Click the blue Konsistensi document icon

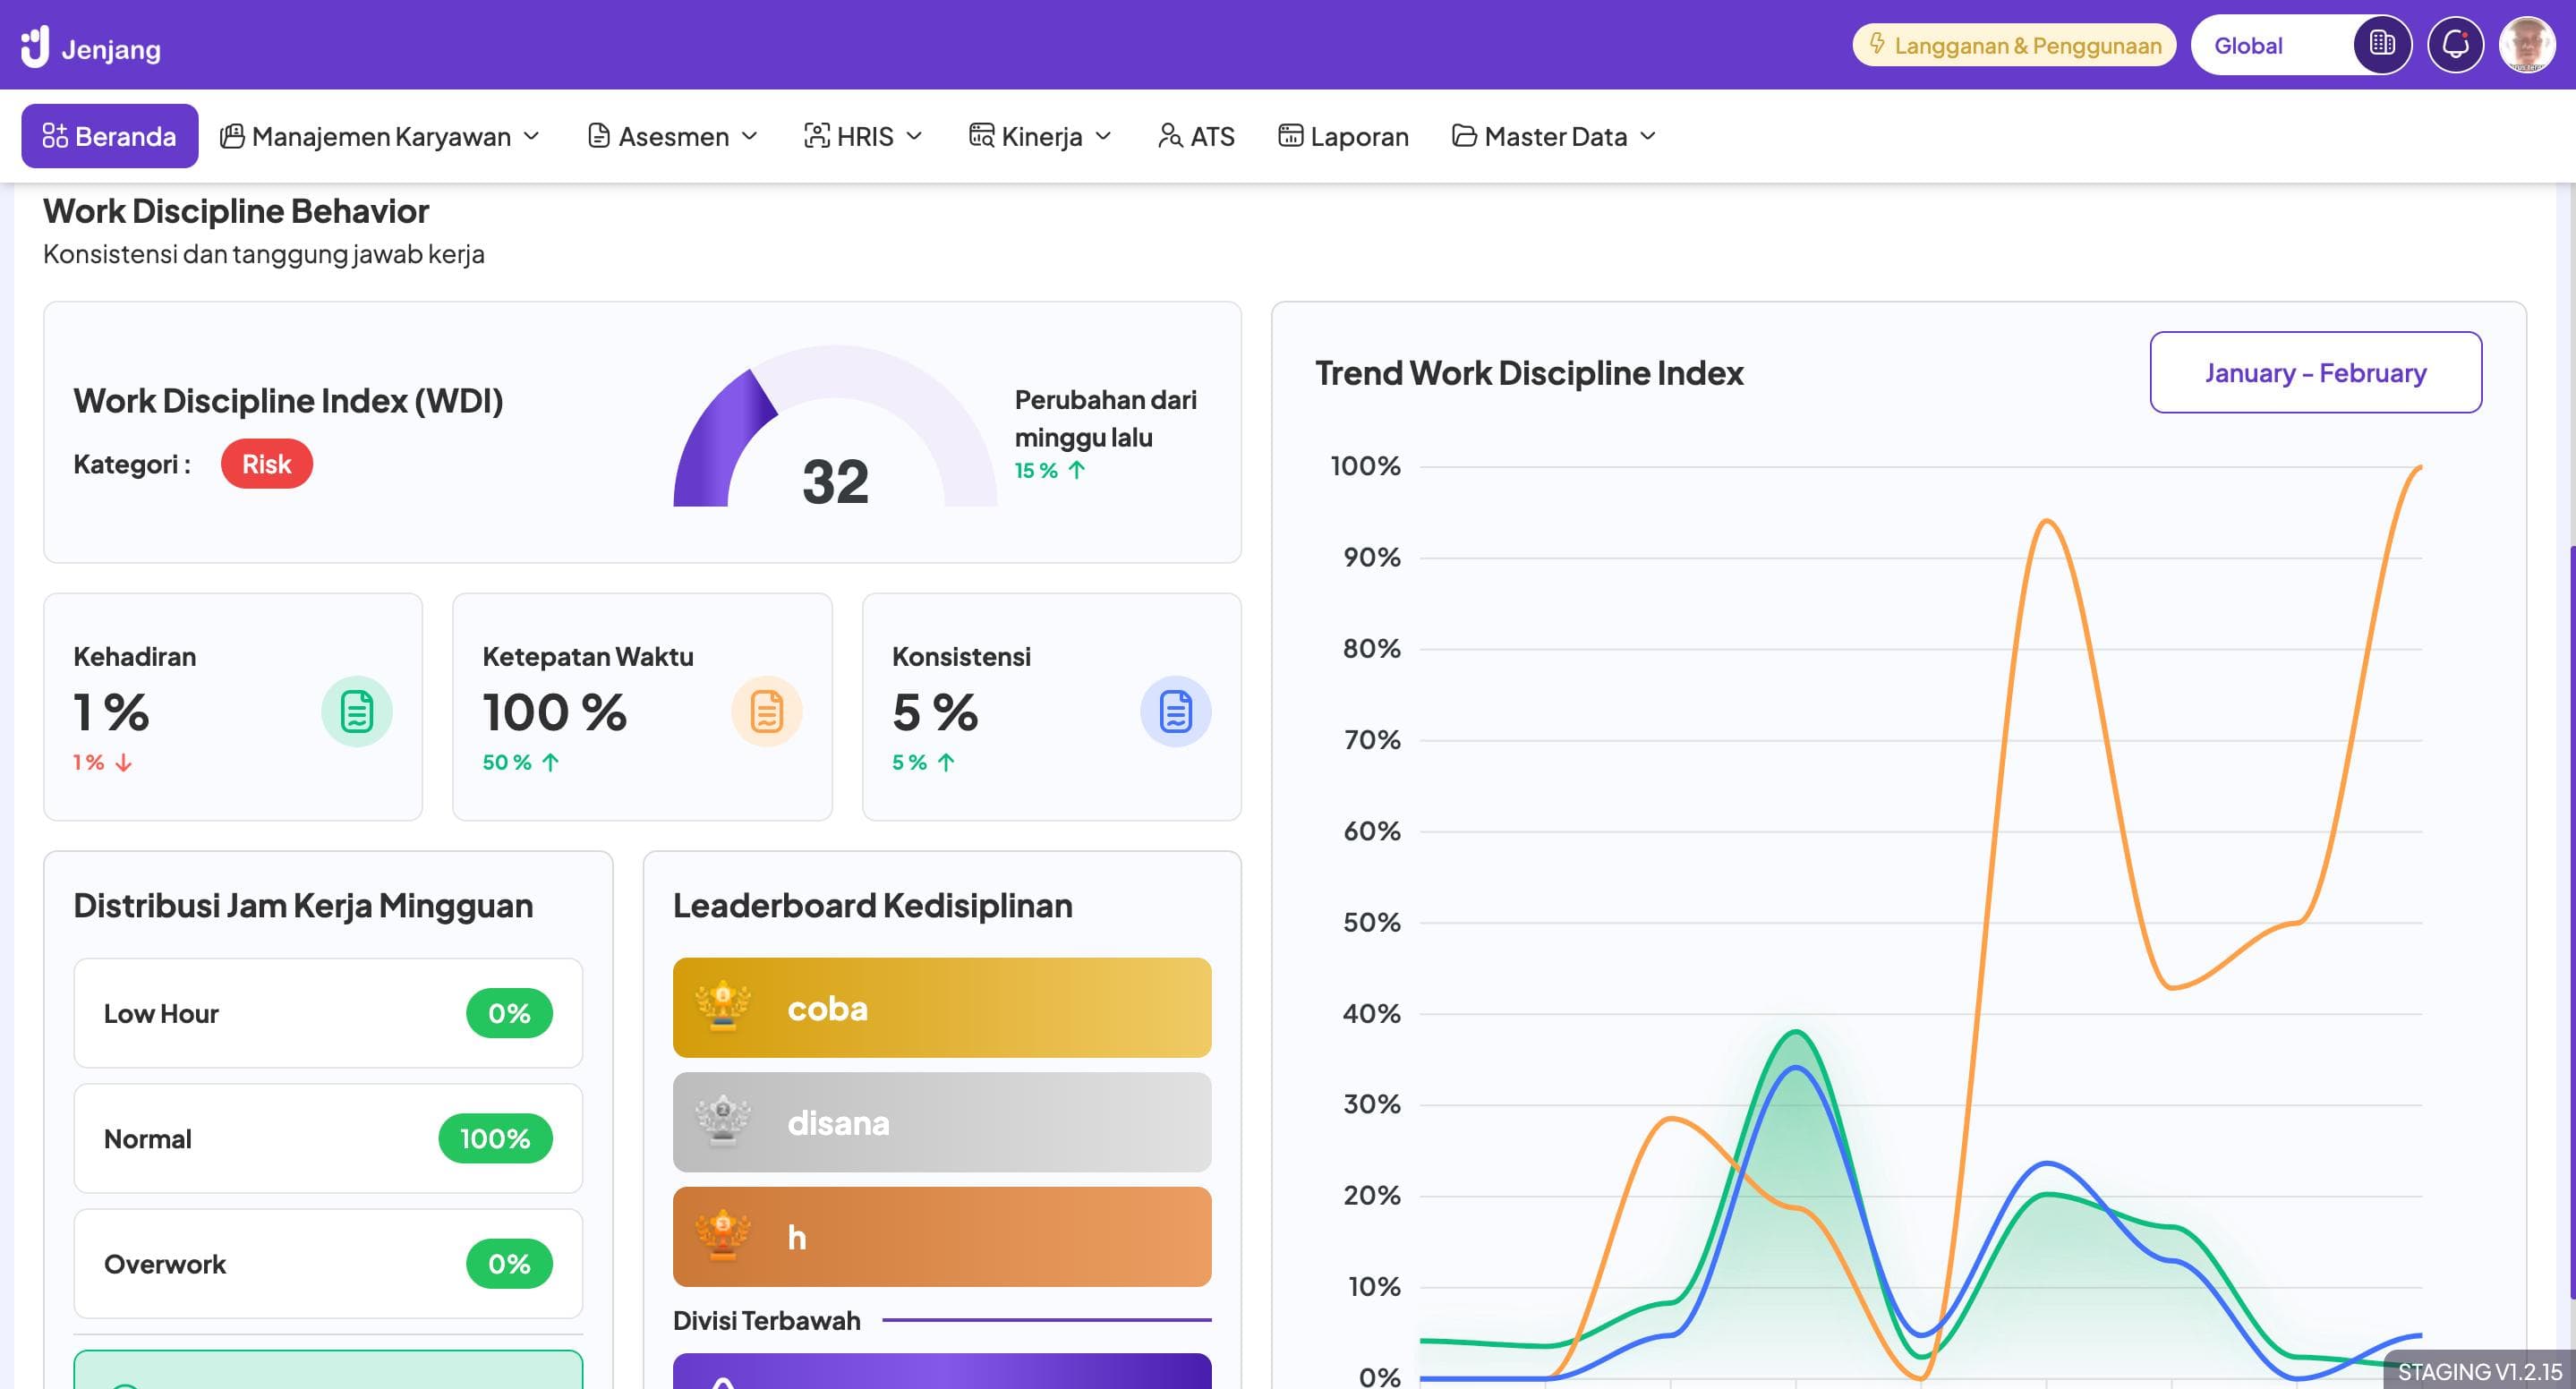coord(1175,712)
